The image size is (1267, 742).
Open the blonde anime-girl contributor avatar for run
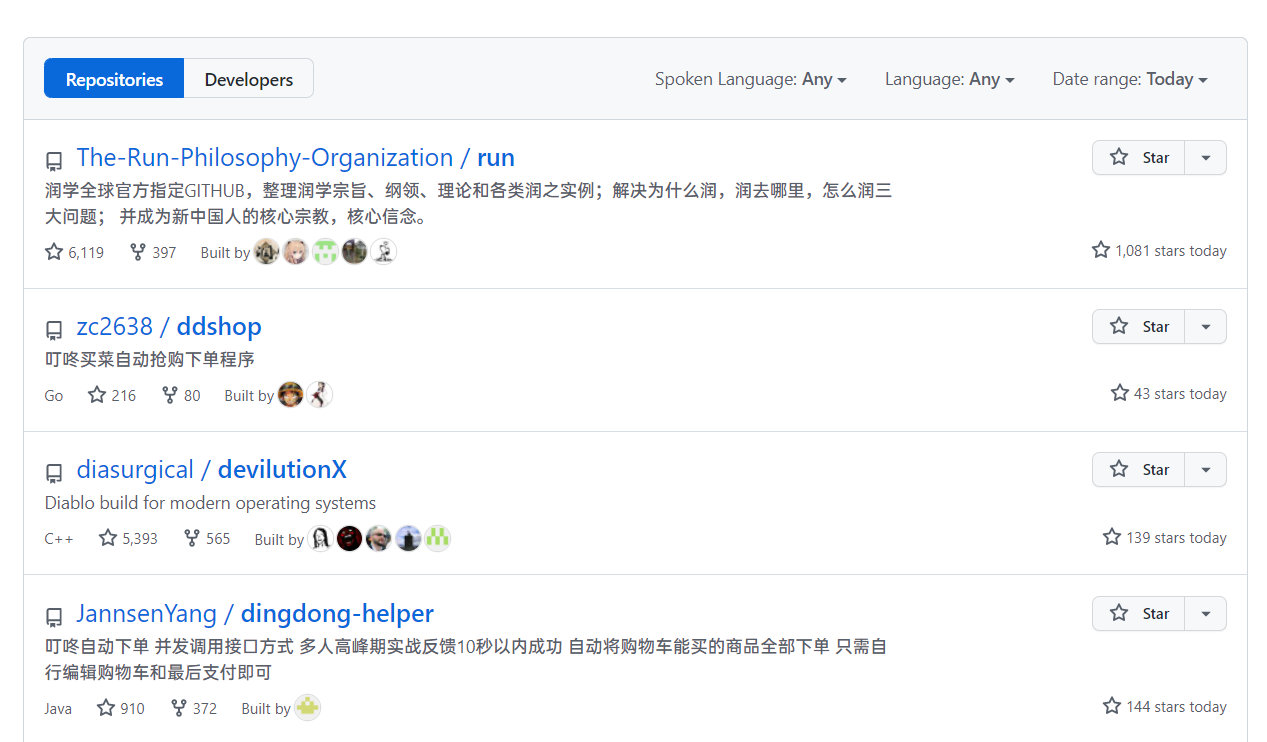296,252
